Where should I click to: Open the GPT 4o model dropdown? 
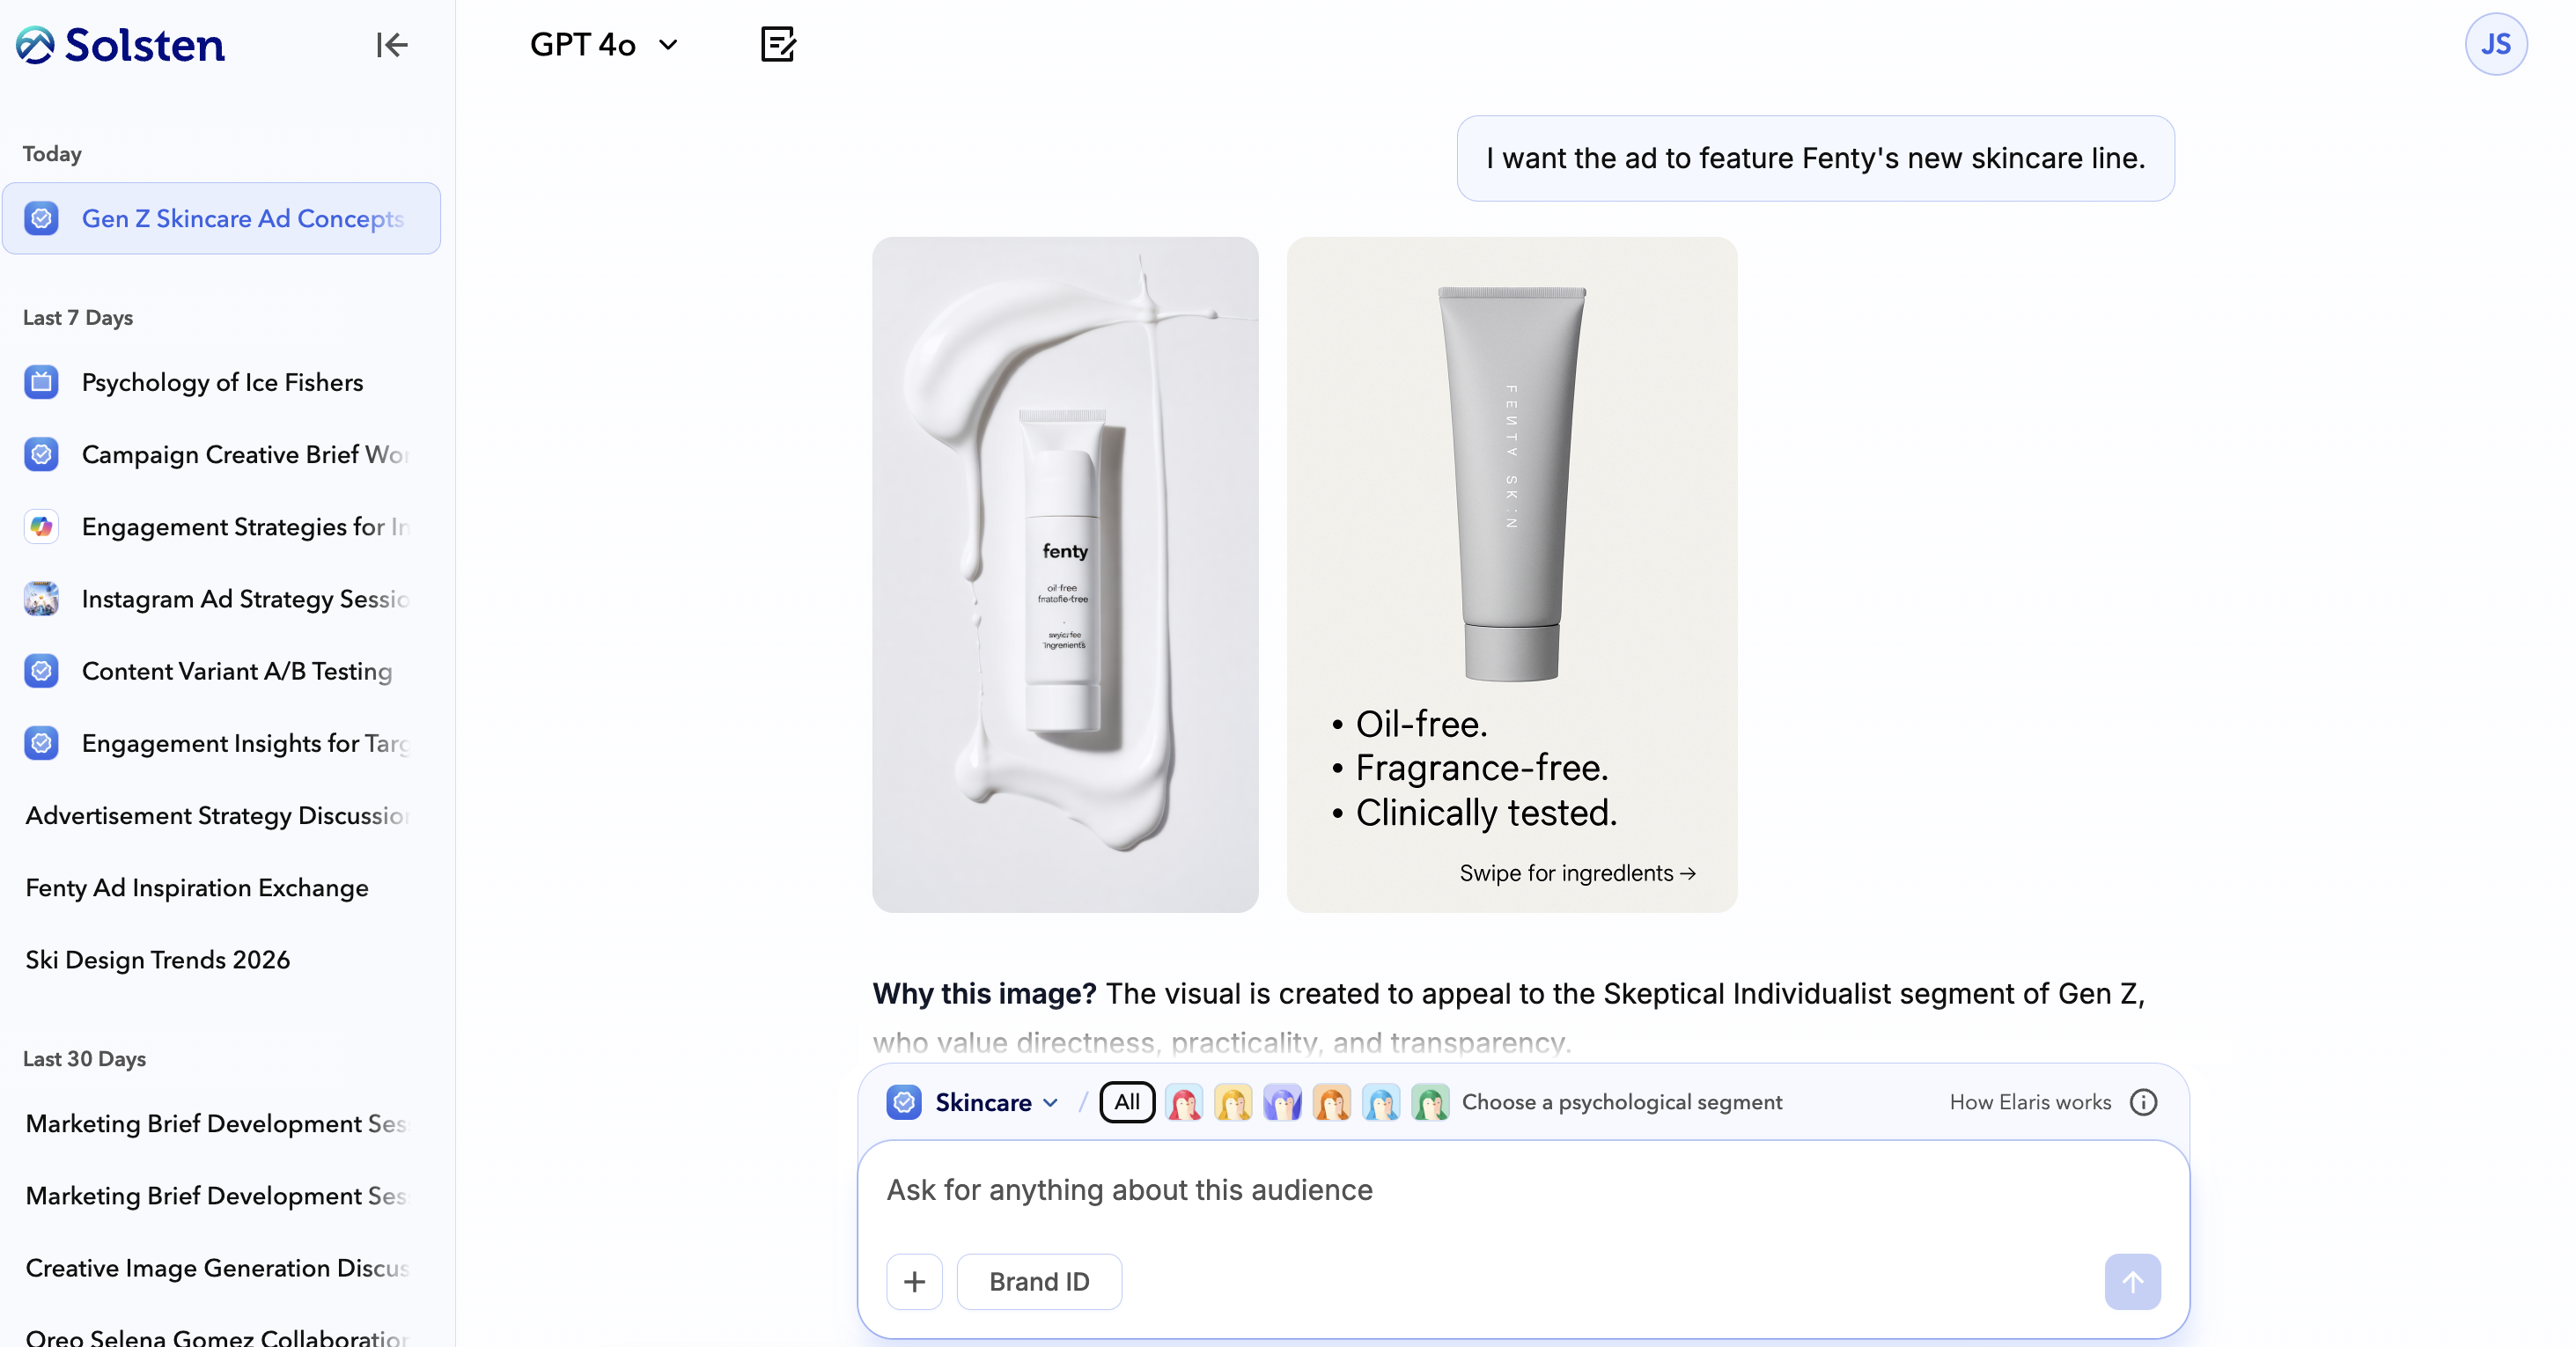coord(604,44)
